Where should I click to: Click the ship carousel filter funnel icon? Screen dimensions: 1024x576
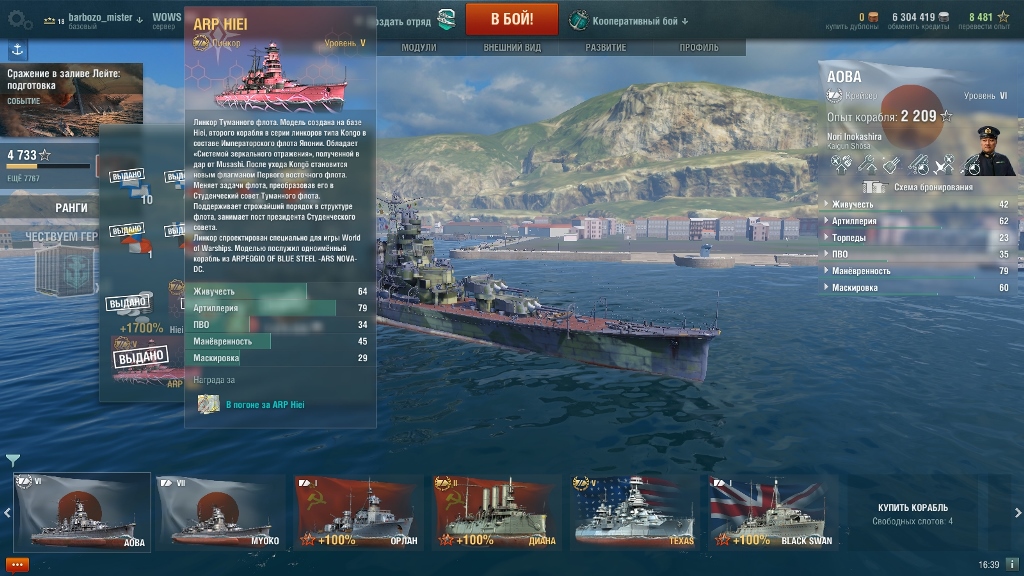click(x=12, y=460)
